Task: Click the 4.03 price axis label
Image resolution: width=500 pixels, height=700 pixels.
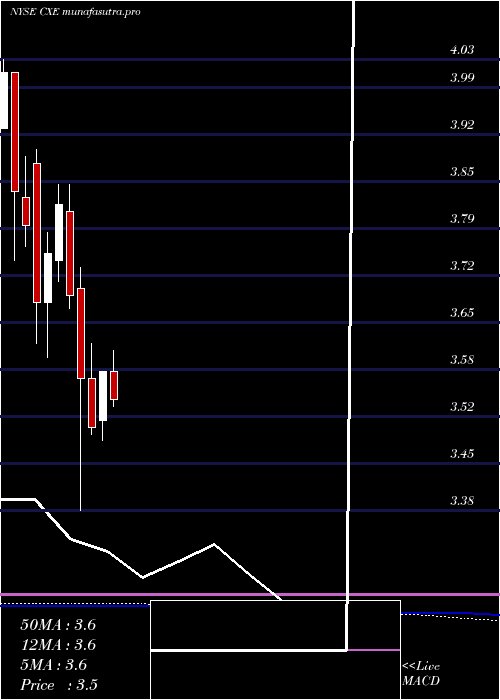Action: (x=462, y=50)
